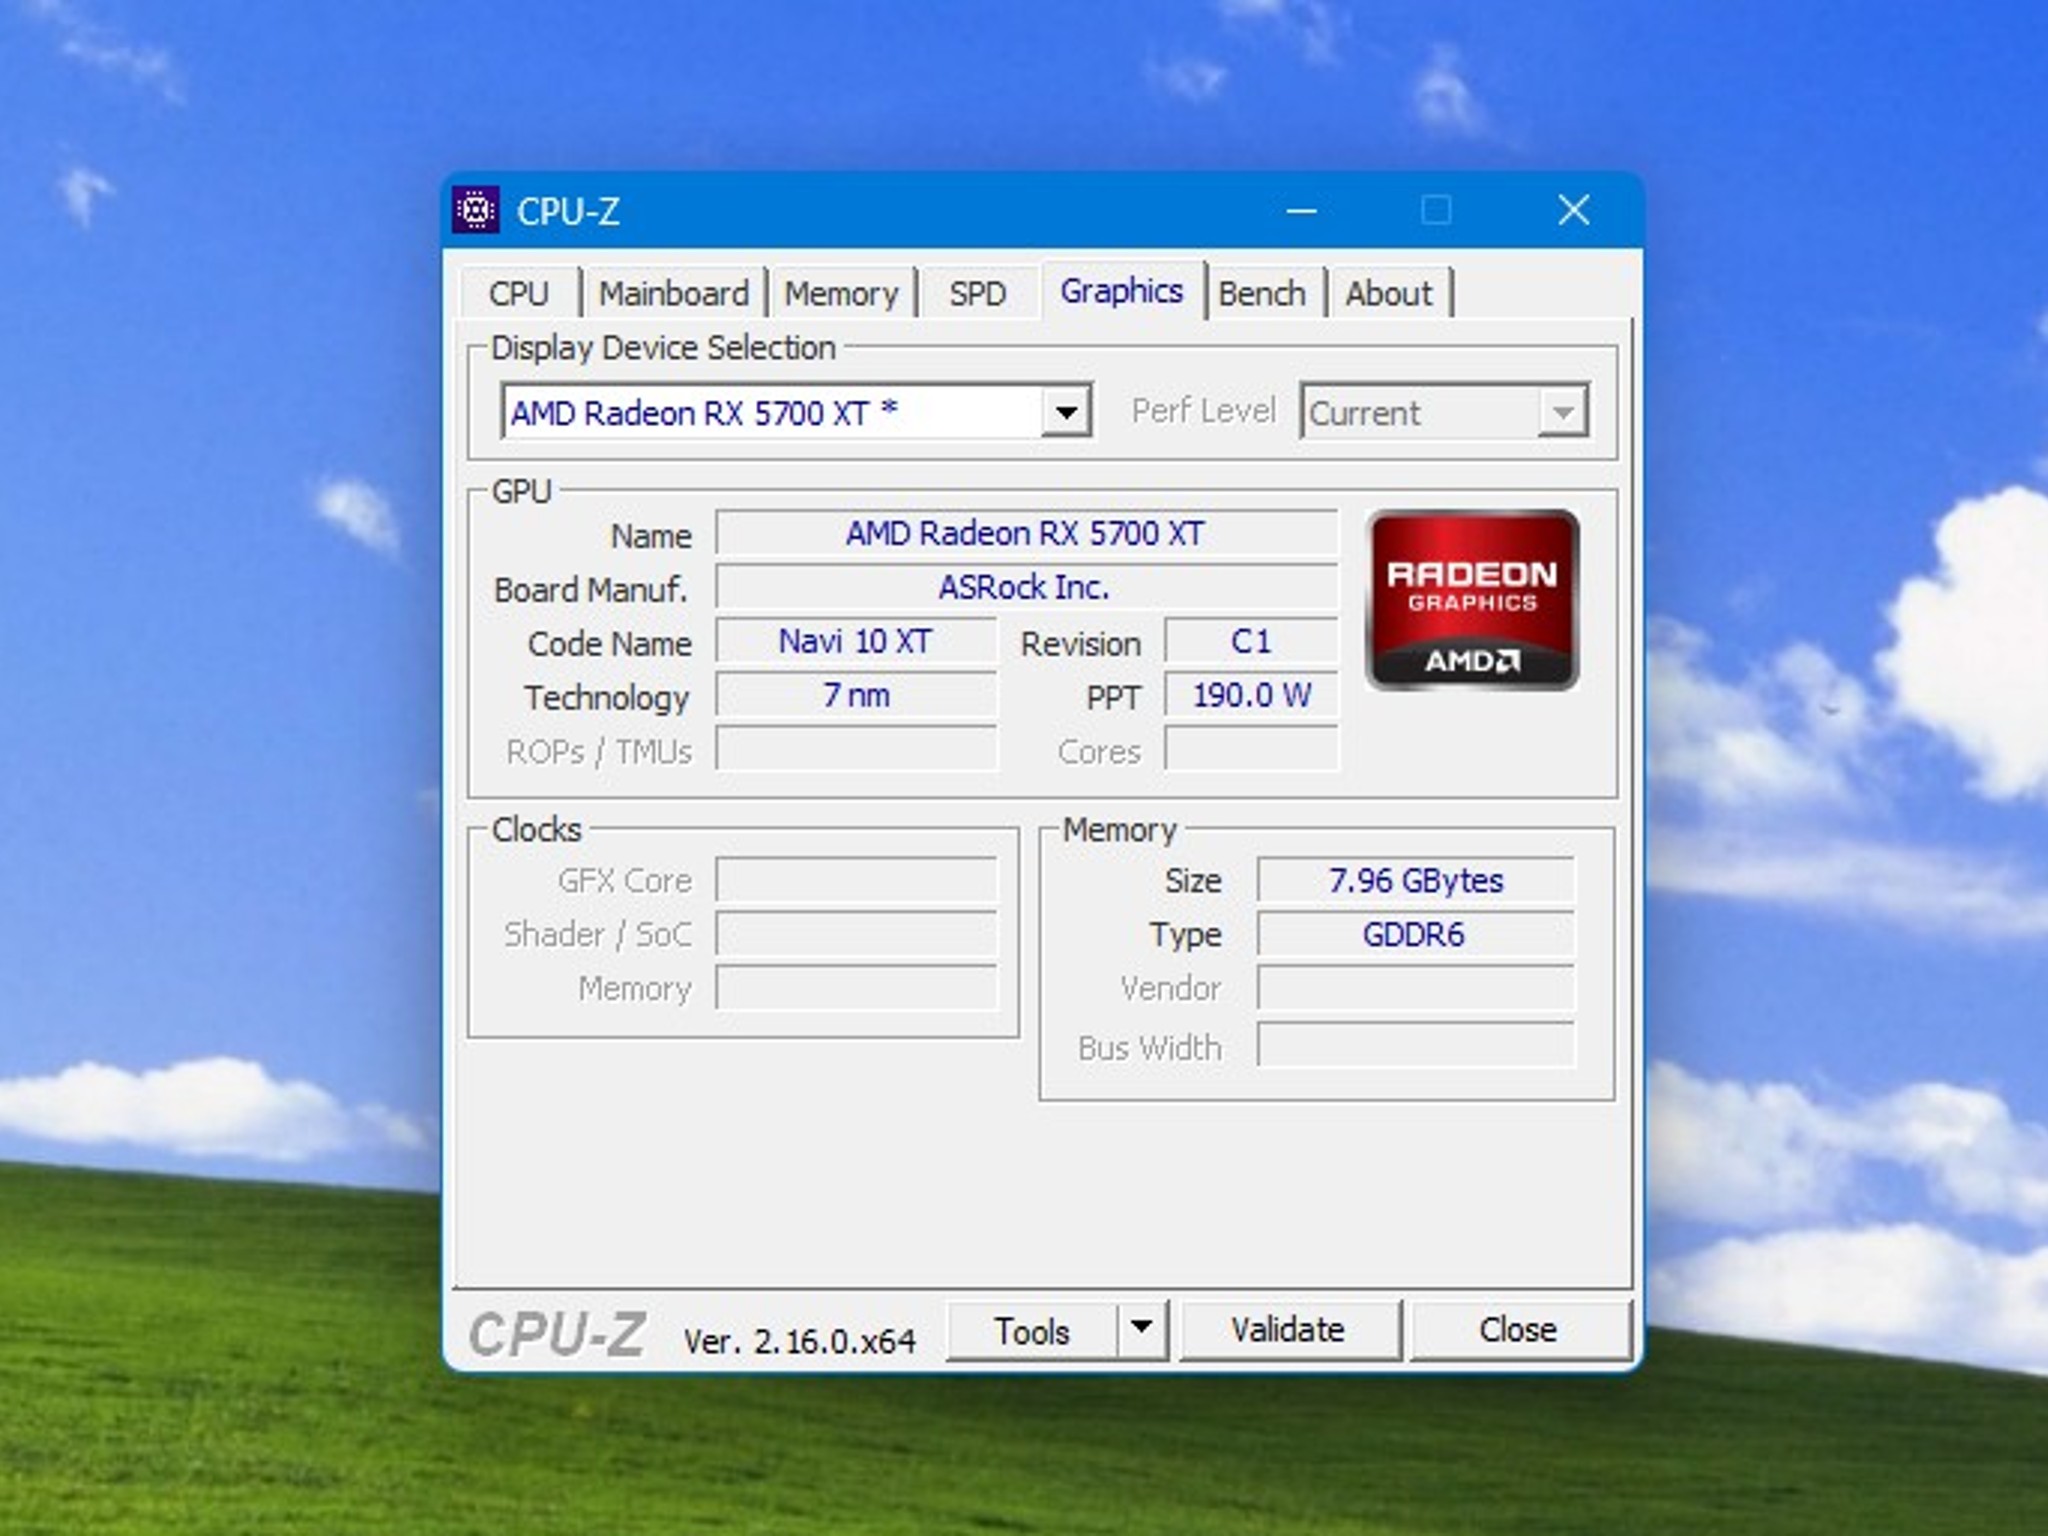
Task: Click the CPU-Z app icon in title bar
Action: (x=475, y=211)
